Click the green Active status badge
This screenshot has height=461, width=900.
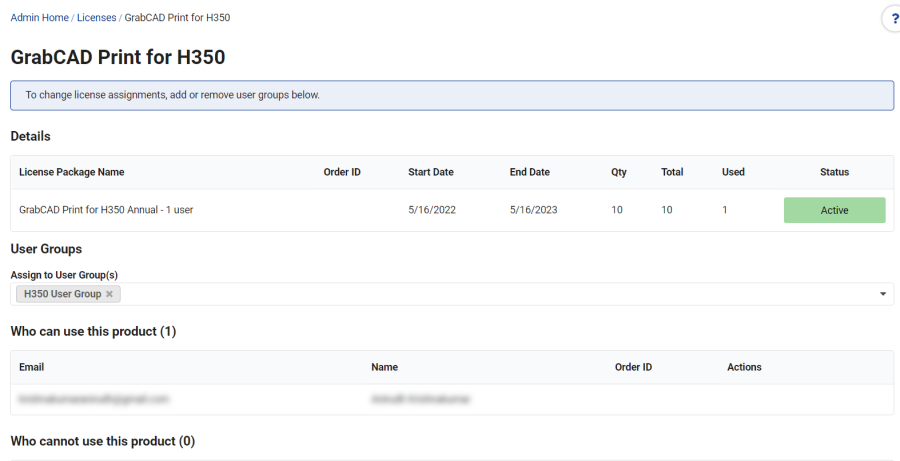834,210
